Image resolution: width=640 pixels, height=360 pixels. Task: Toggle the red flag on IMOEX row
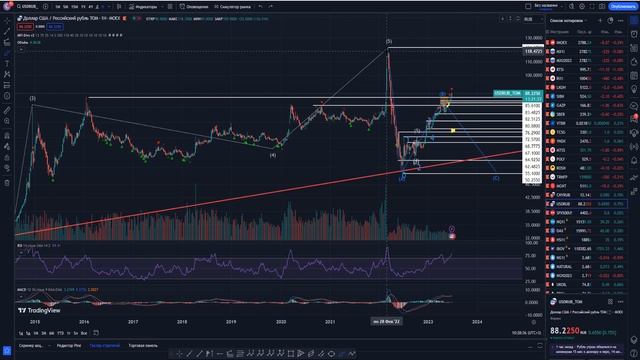(548, 42)
